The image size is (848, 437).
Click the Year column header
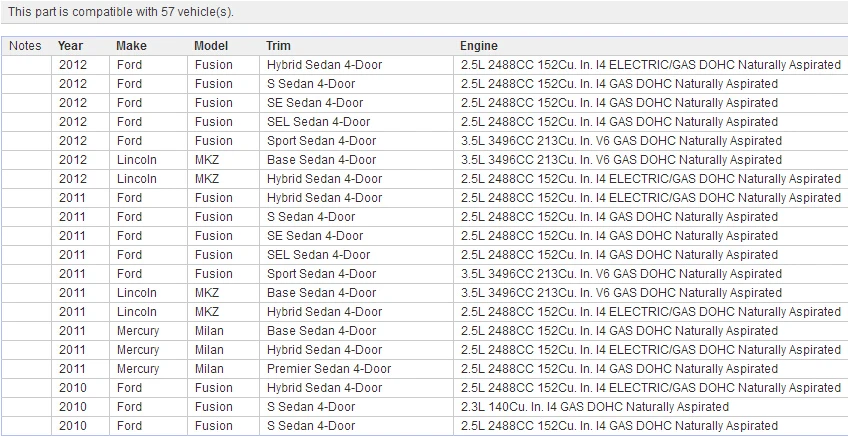70,46
